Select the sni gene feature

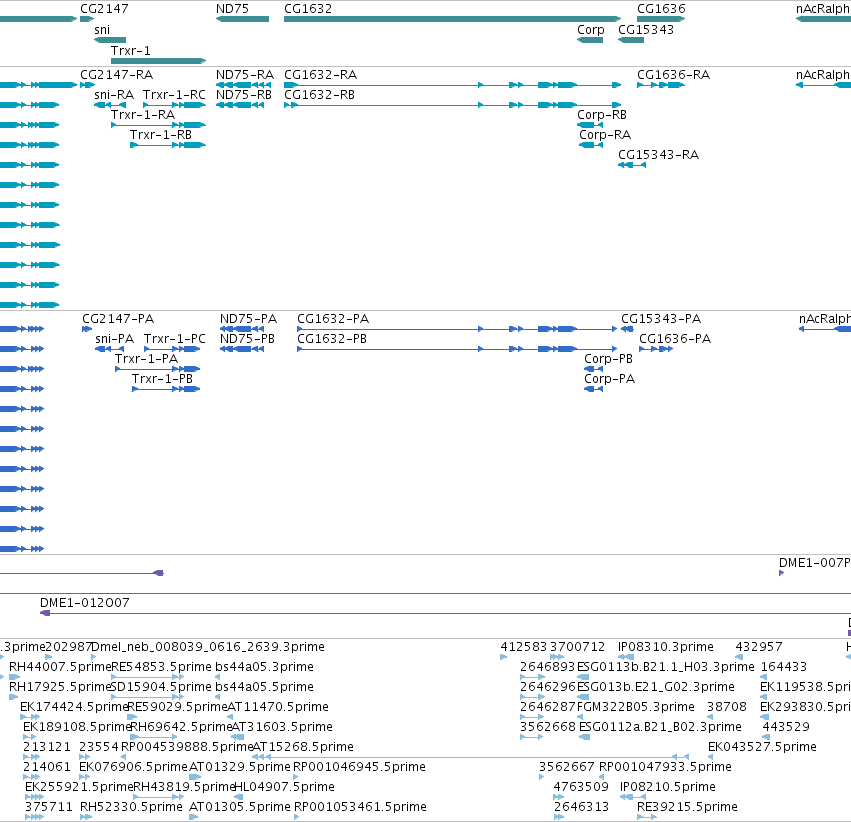[110, 40]
